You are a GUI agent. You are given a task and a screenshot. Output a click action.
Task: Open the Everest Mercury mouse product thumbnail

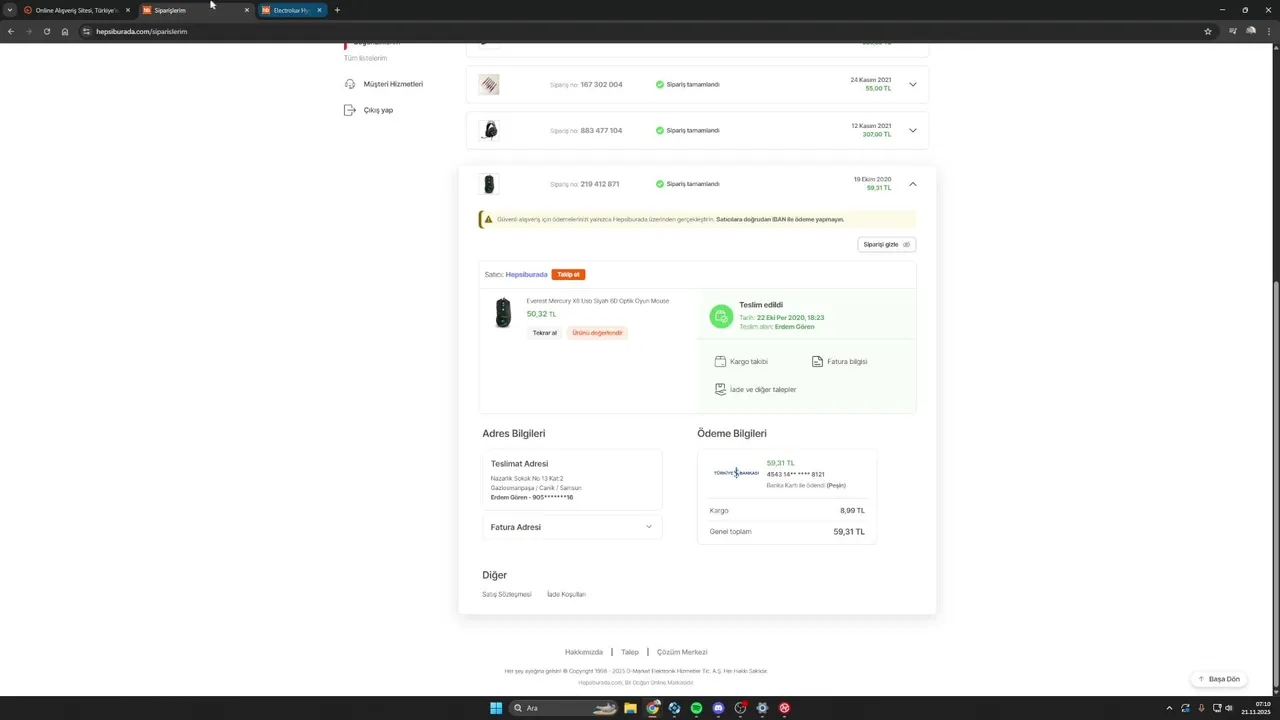(x=503, y=313)
